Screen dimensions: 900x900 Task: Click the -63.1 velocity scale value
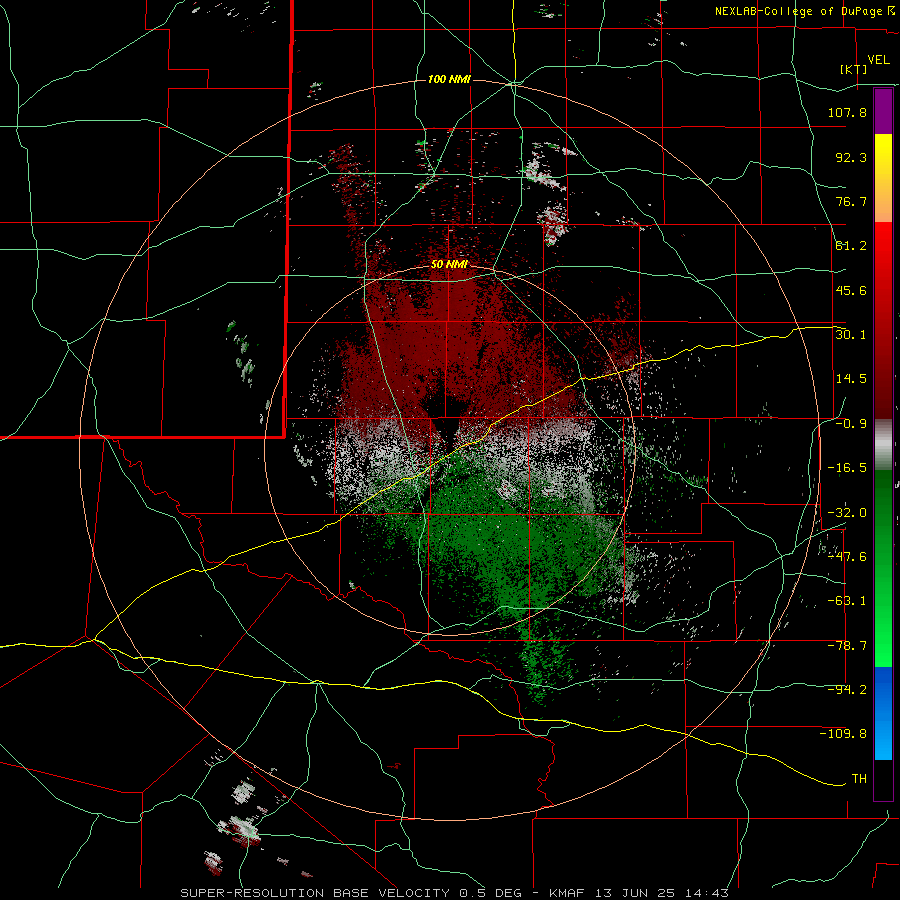click(x=847, y=601)
